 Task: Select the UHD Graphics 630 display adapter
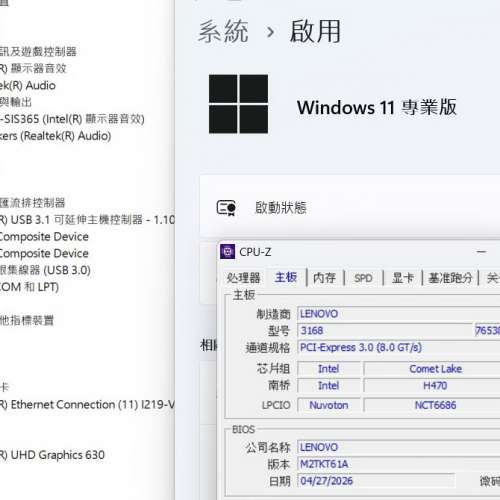click(52, 455)
